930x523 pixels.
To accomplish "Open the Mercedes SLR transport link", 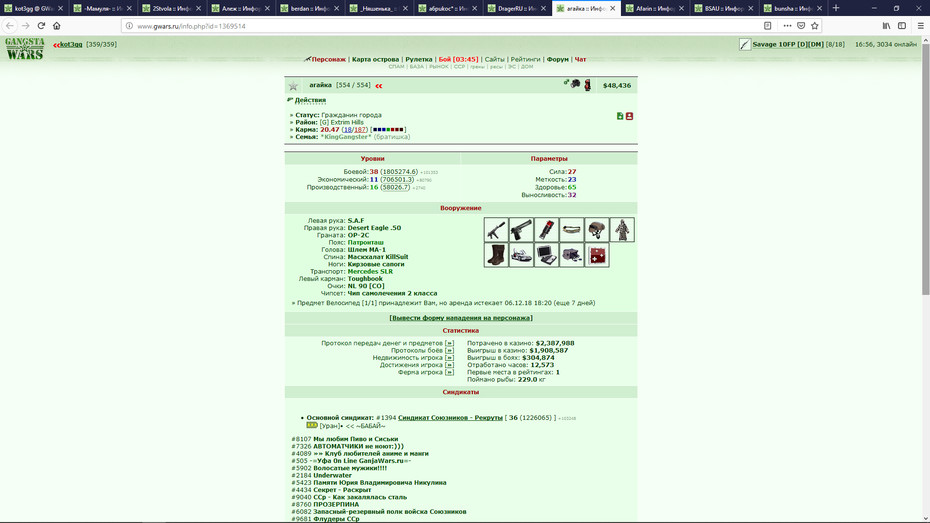I will point(370,272).
